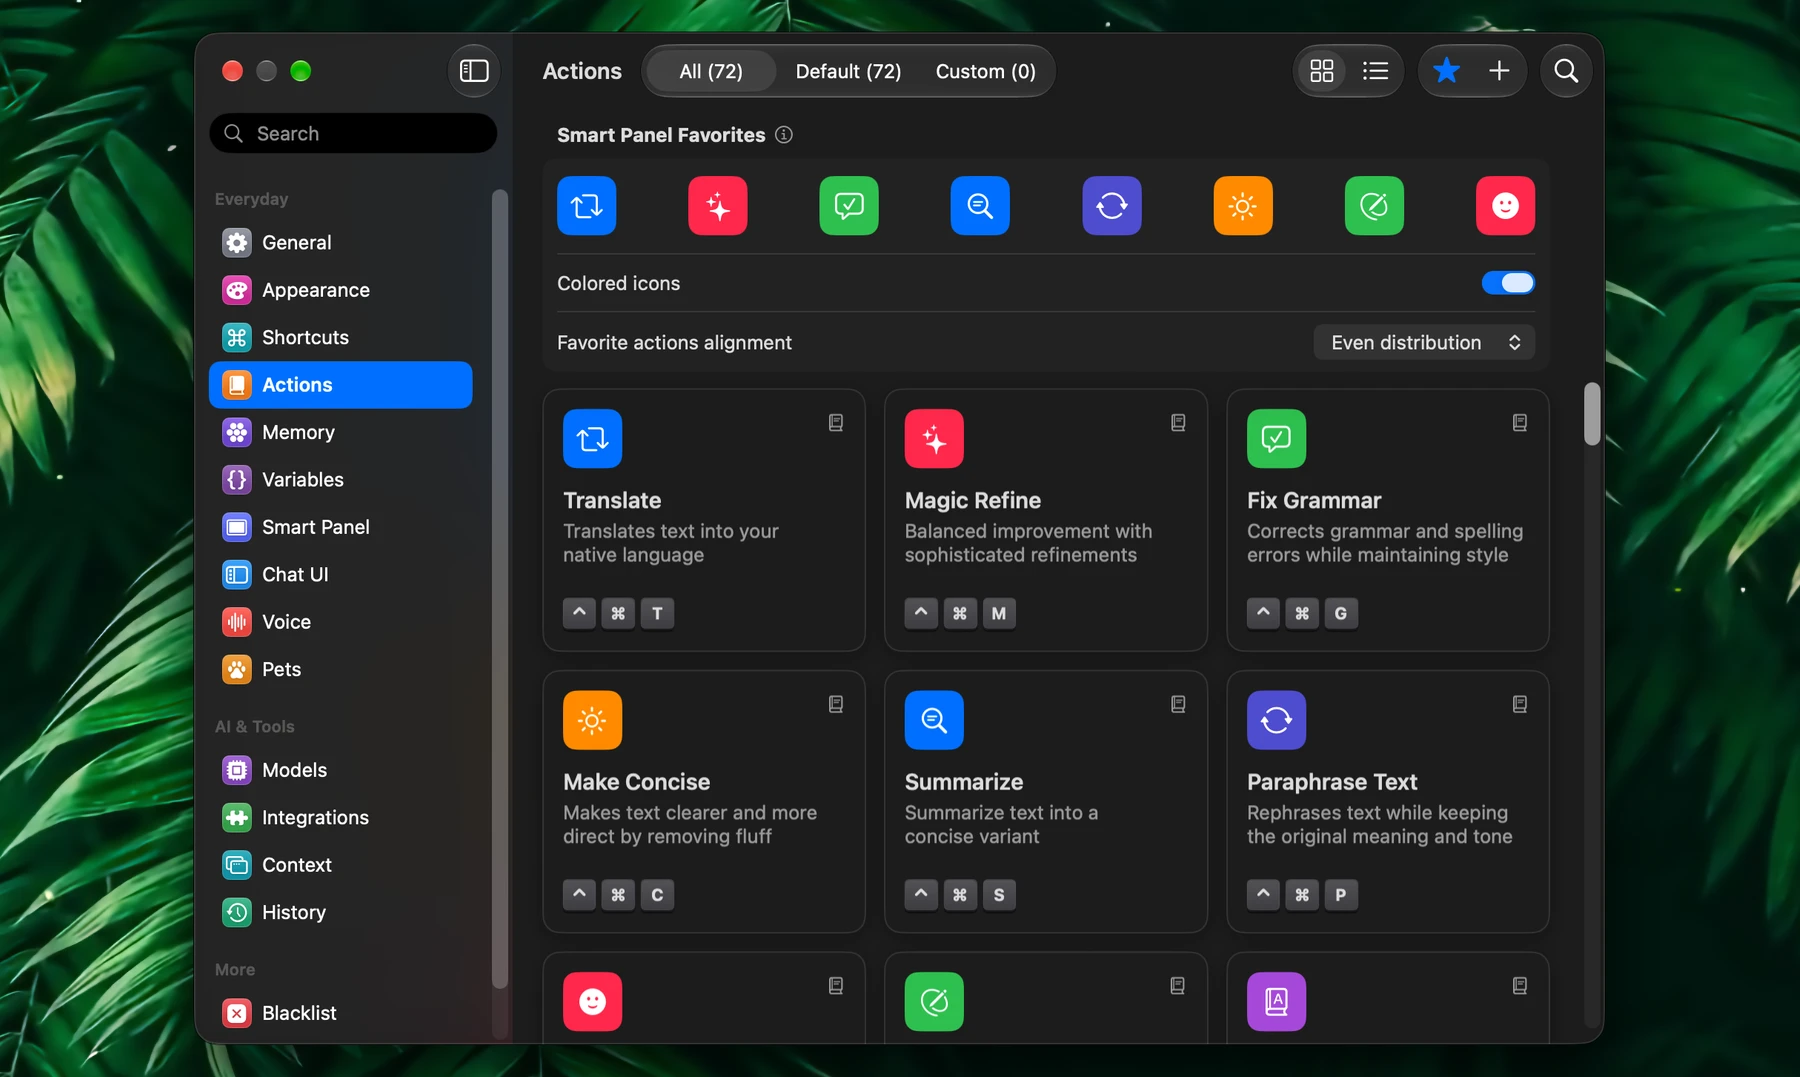Open the Magic Refine action card title
This screenshot has width=1800, height=1077.
coord(973,500)
